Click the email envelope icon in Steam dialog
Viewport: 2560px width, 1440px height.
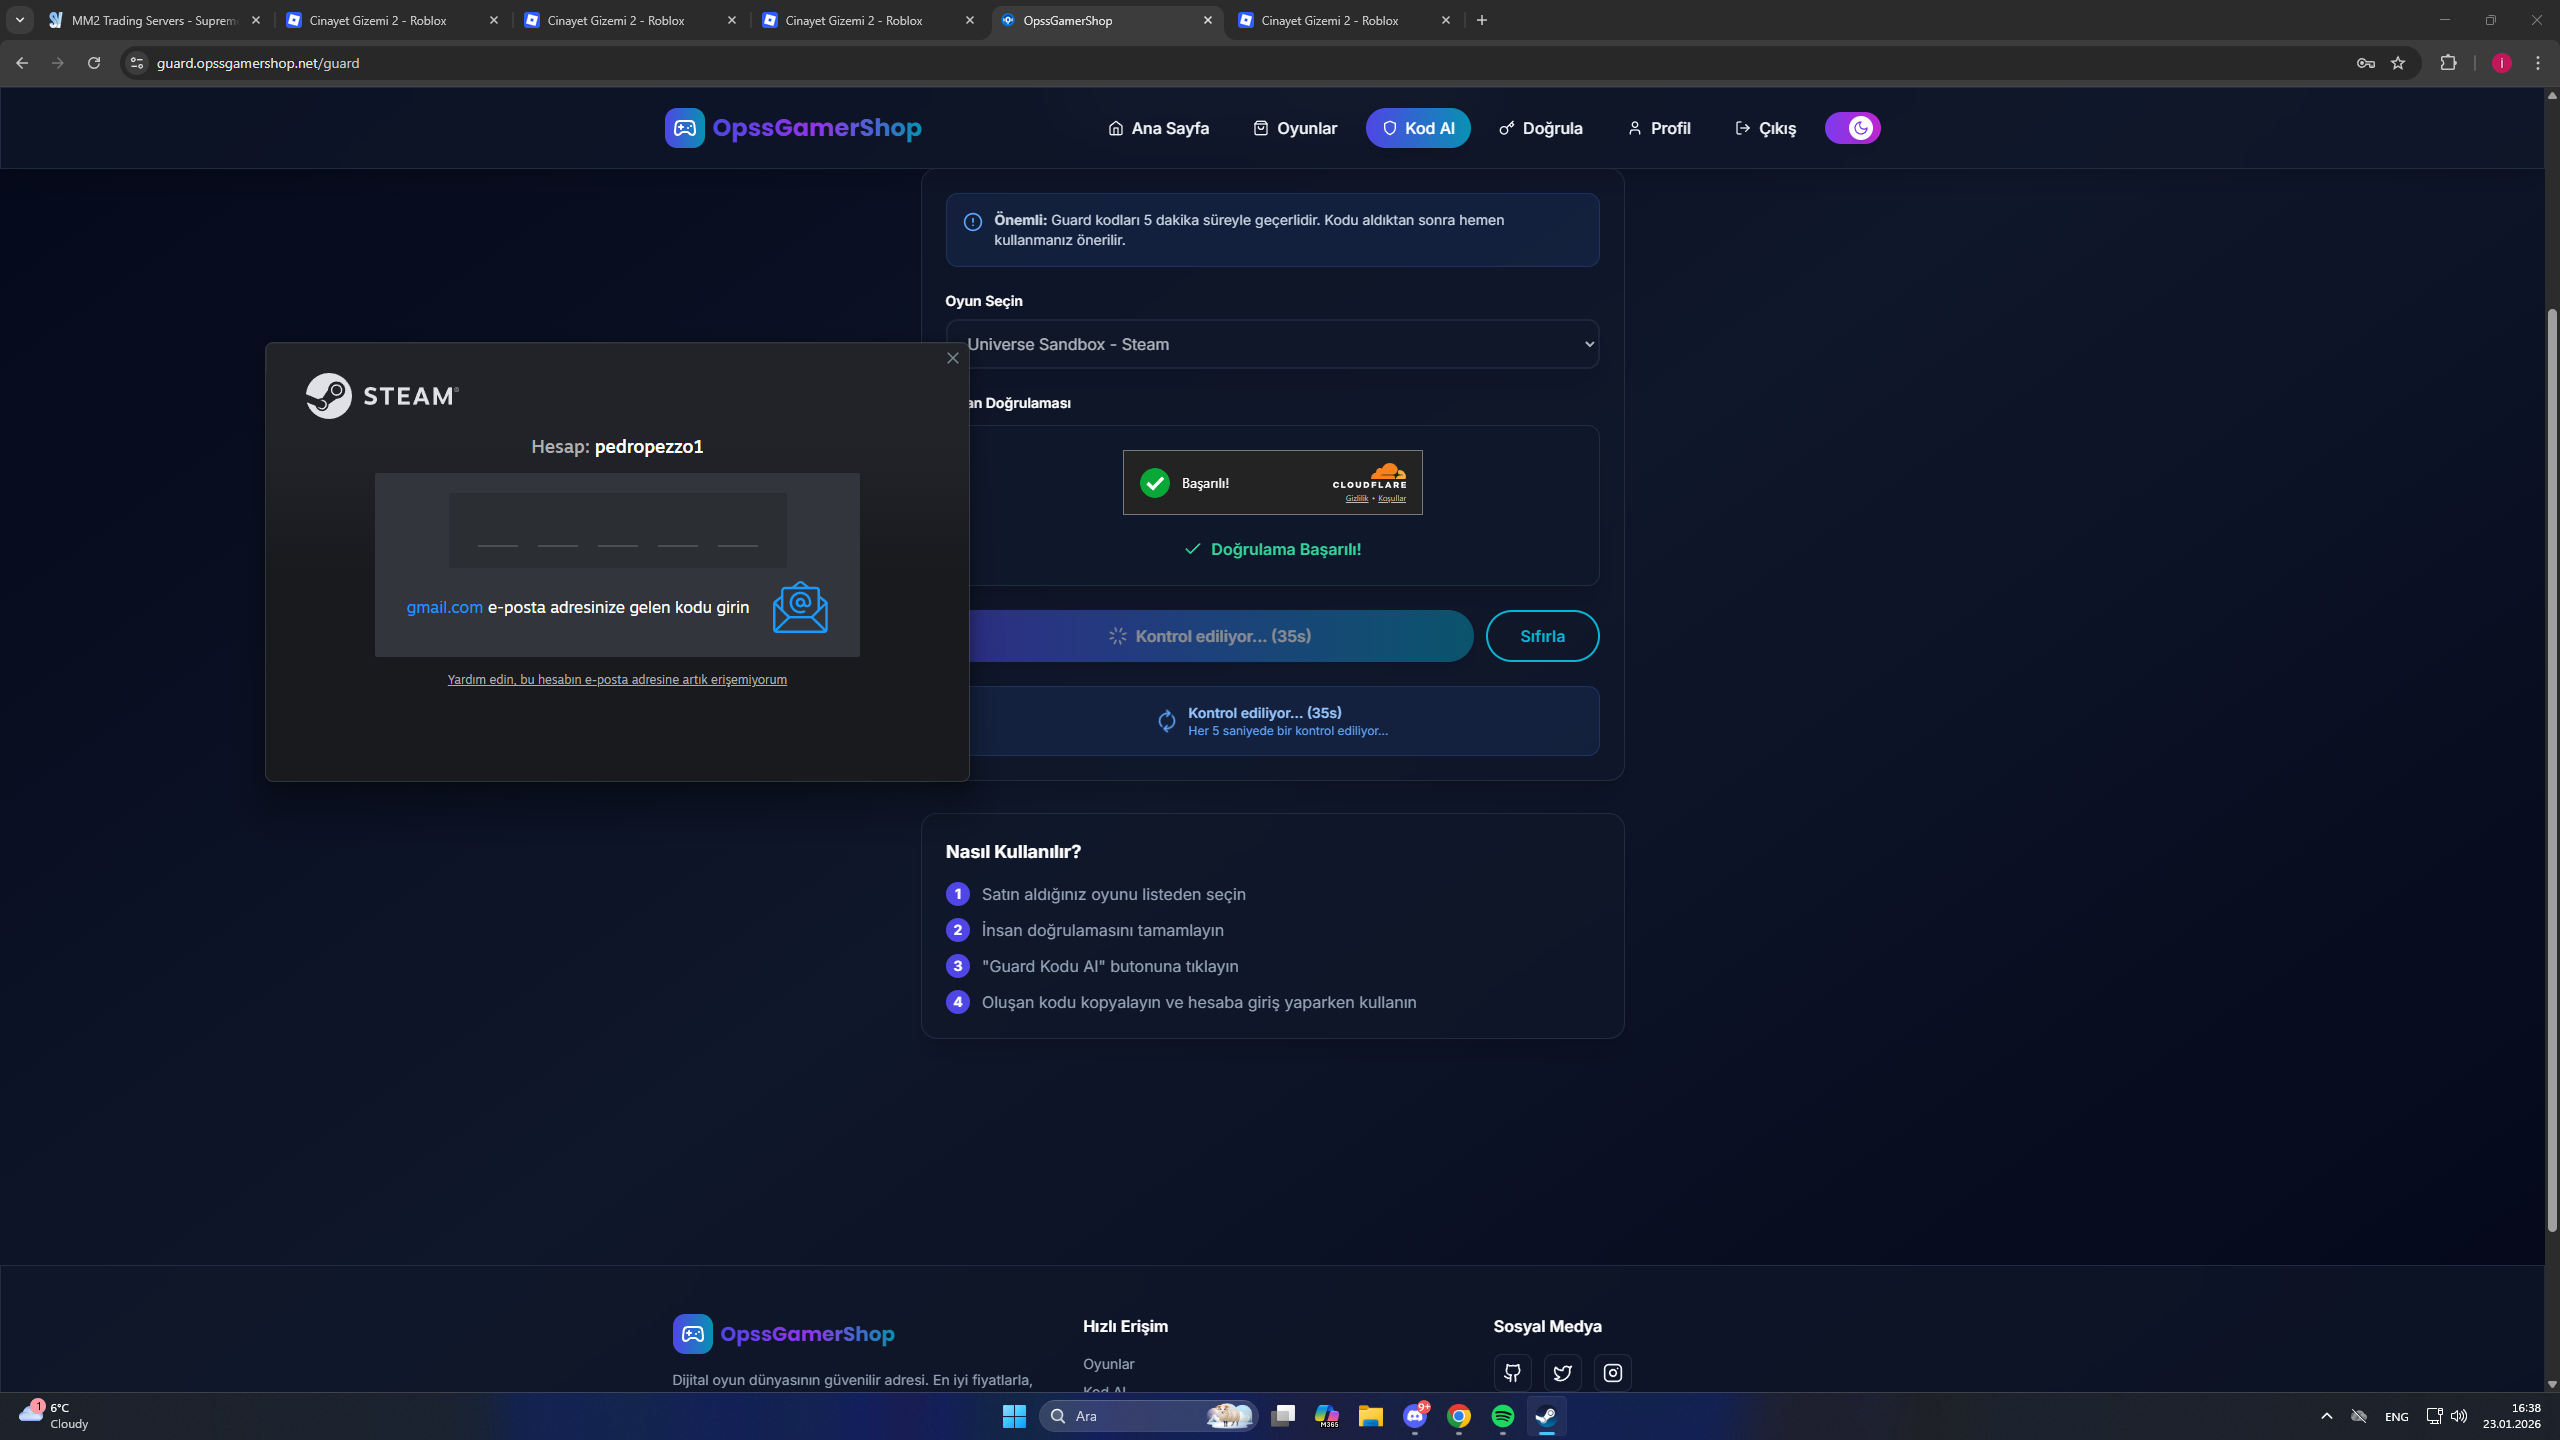coord(800,607)
